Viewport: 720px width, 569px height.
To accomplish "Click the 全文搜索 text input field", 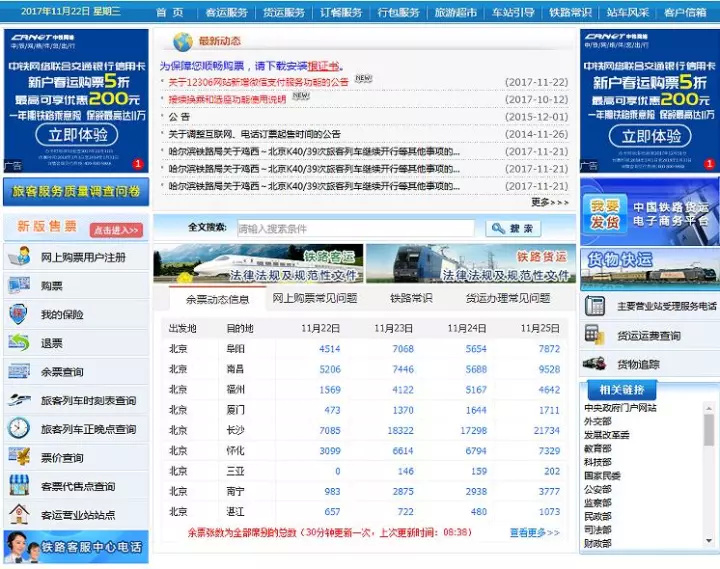I will pos(355,228).
